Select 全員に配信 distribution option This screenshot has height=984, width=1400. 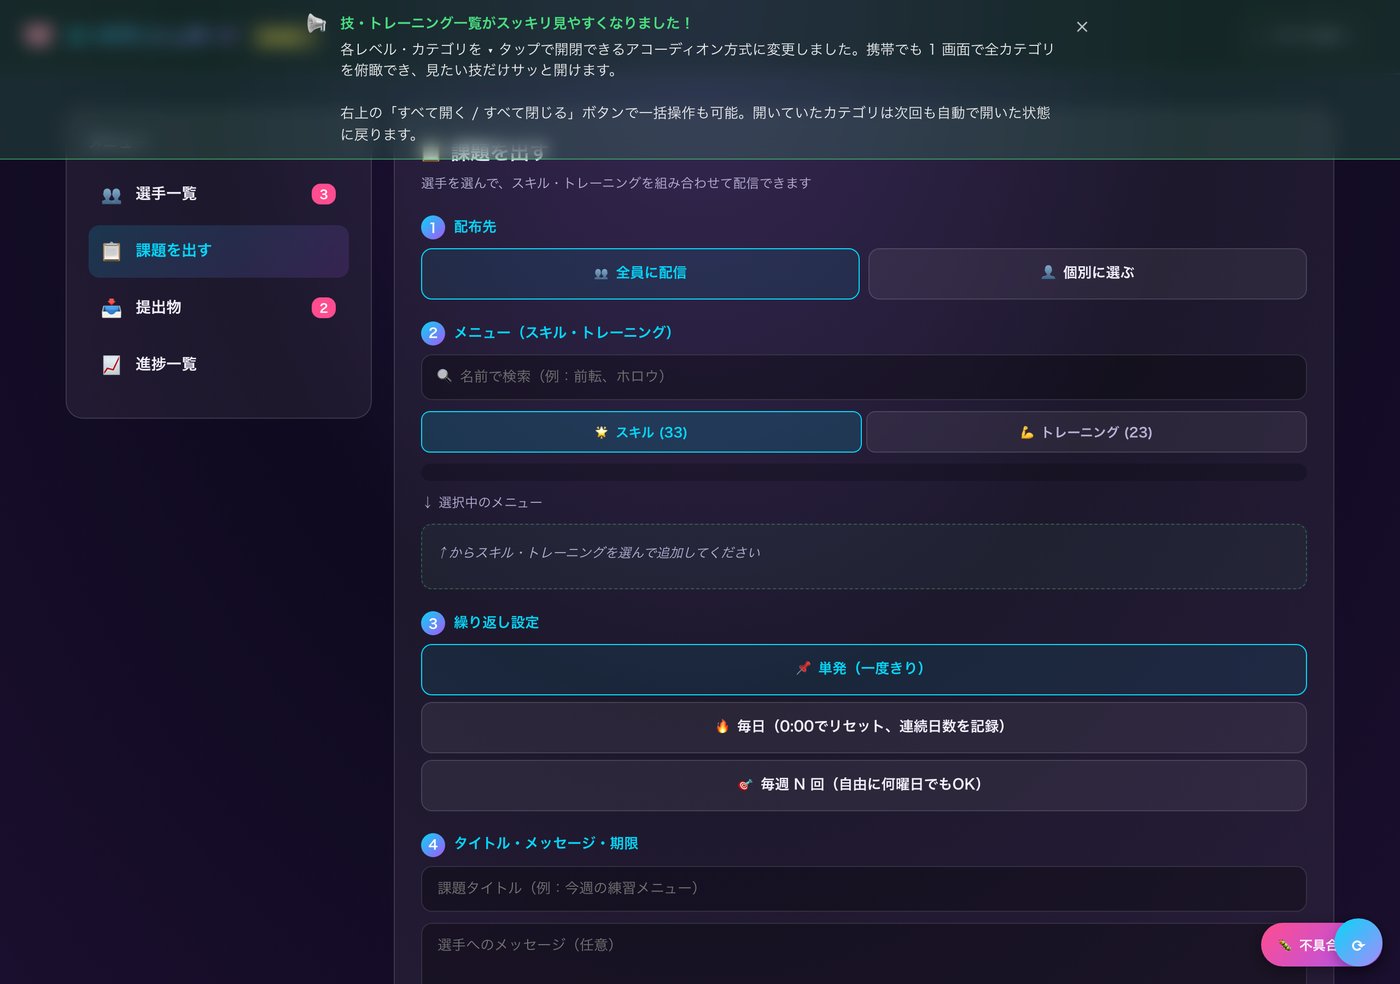(x=640, y=273)
